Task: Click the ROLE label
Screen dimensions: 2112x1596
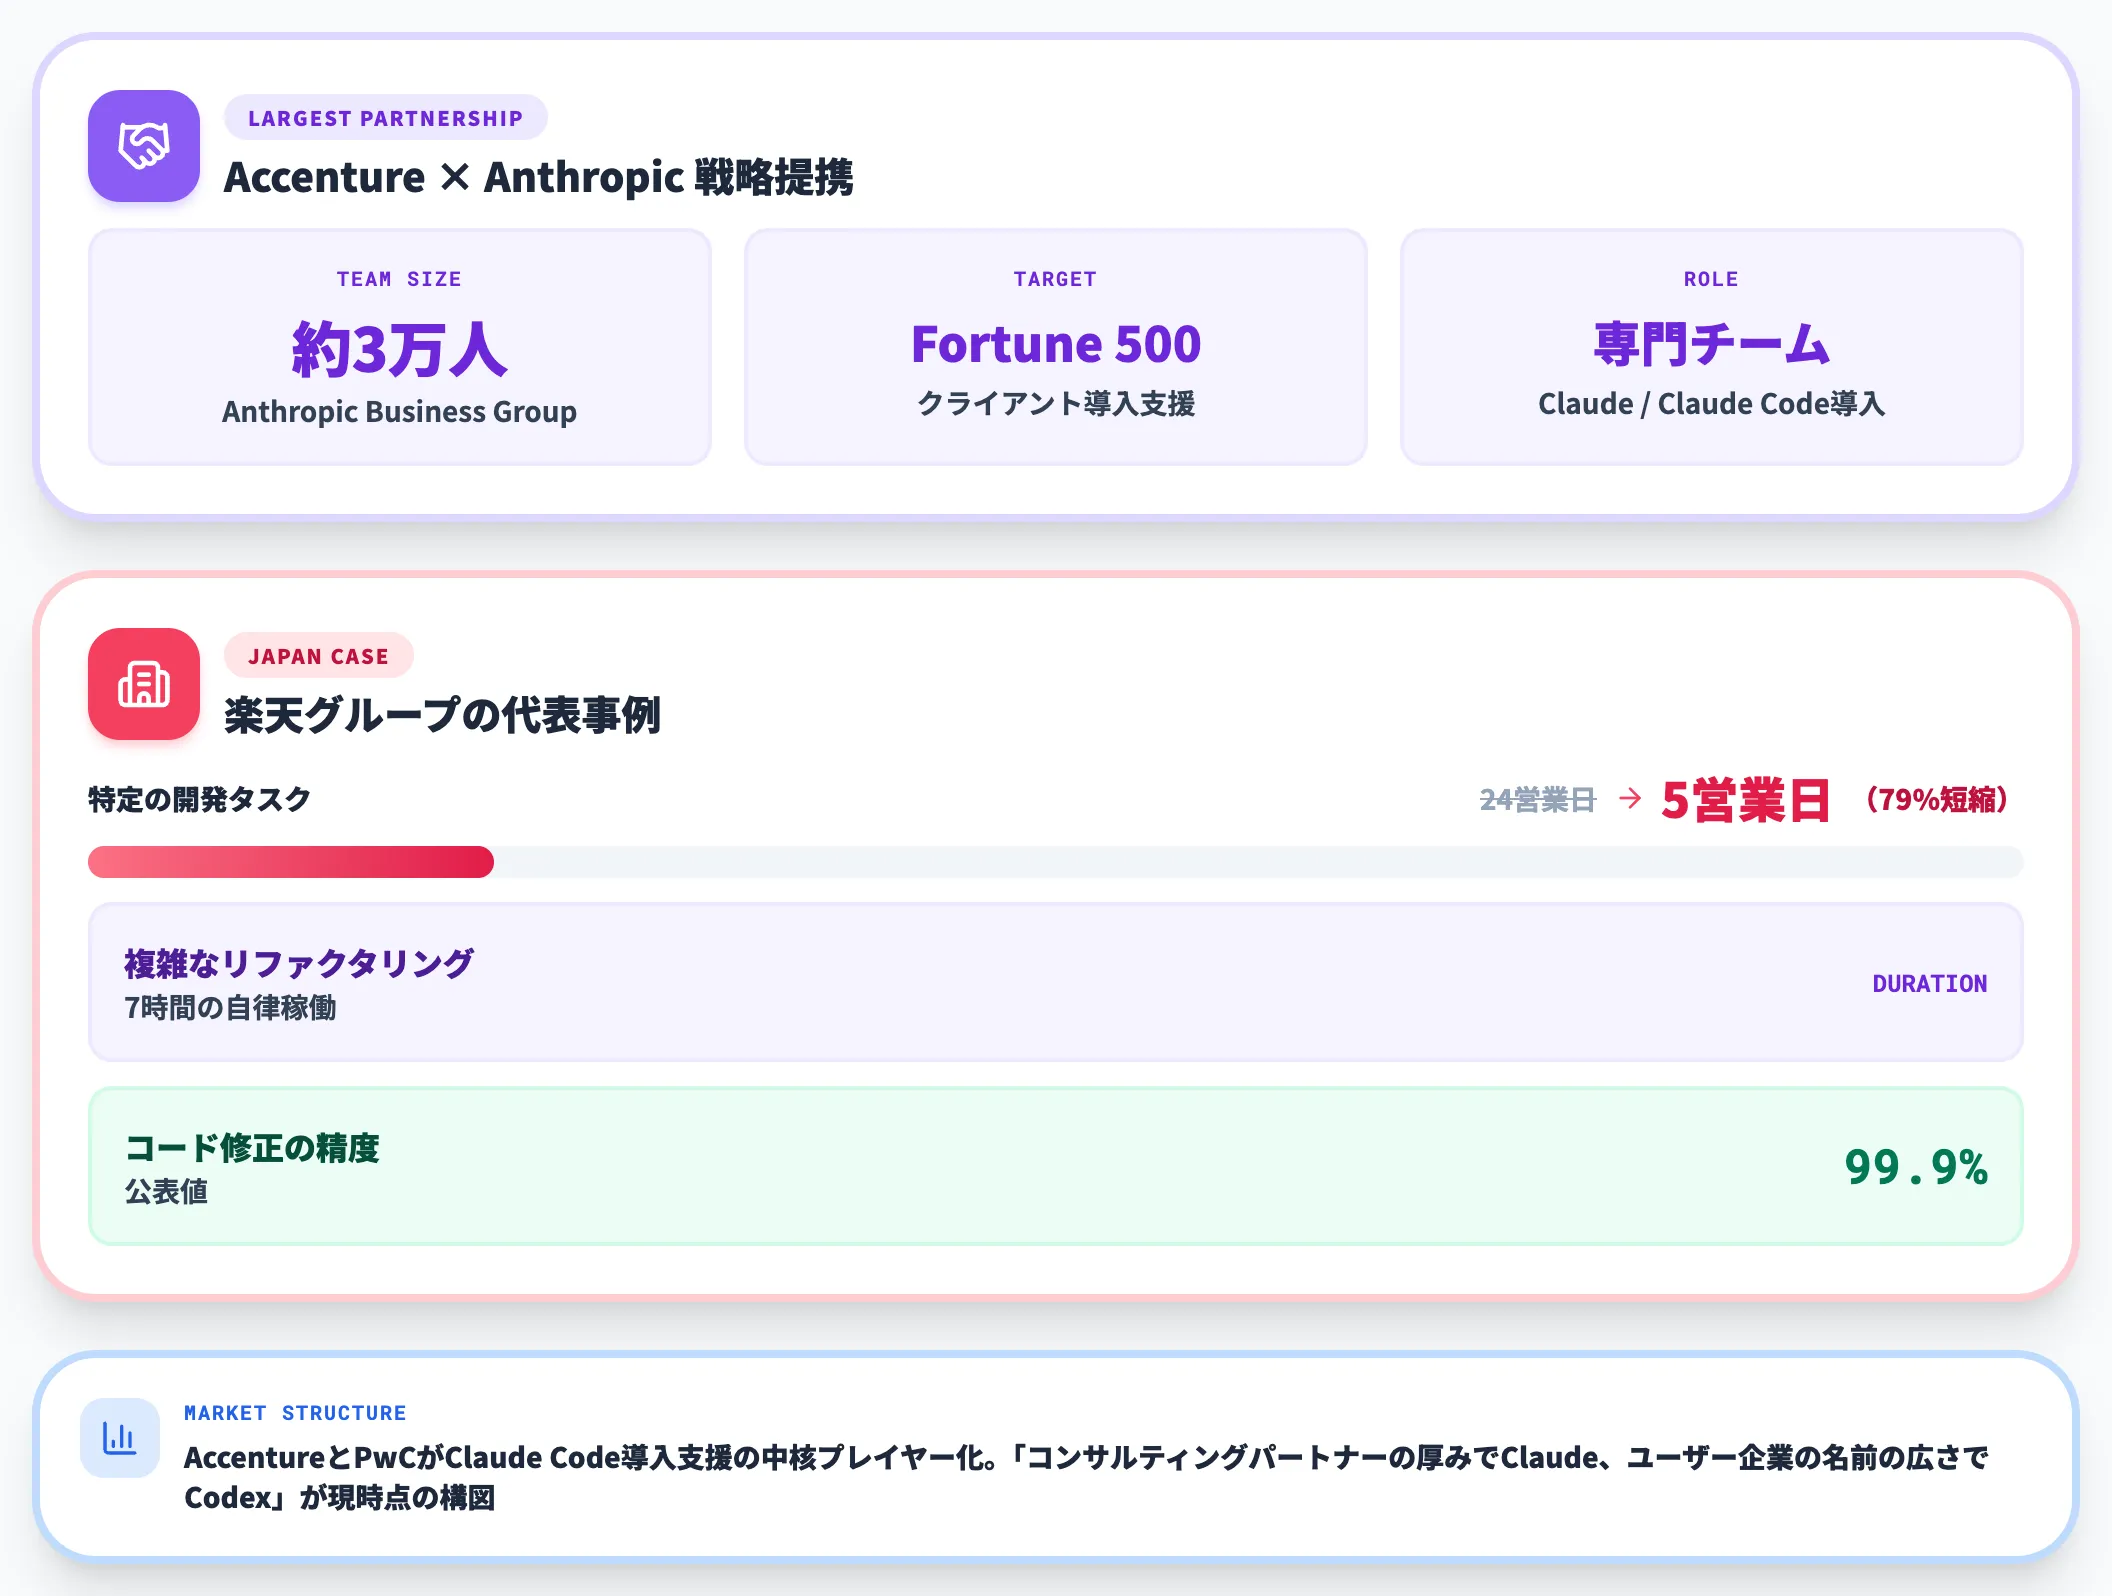Action: pos(1712,279)
